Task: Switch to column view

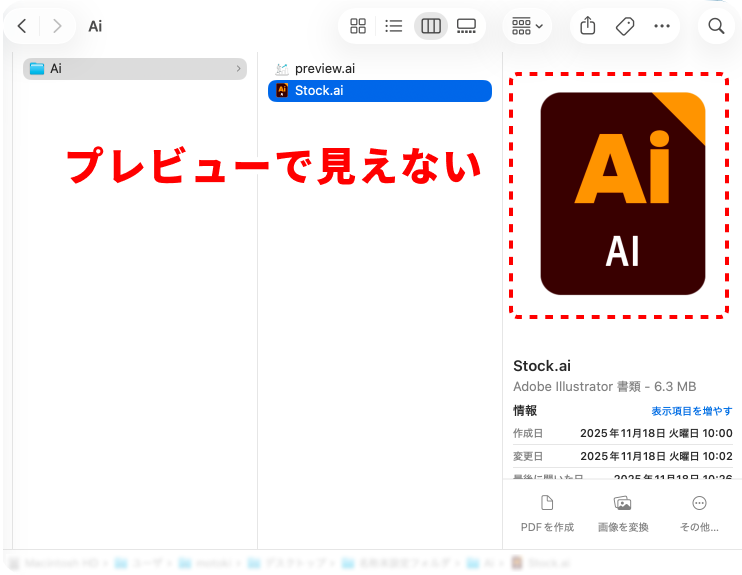Action: click(431, 26)
